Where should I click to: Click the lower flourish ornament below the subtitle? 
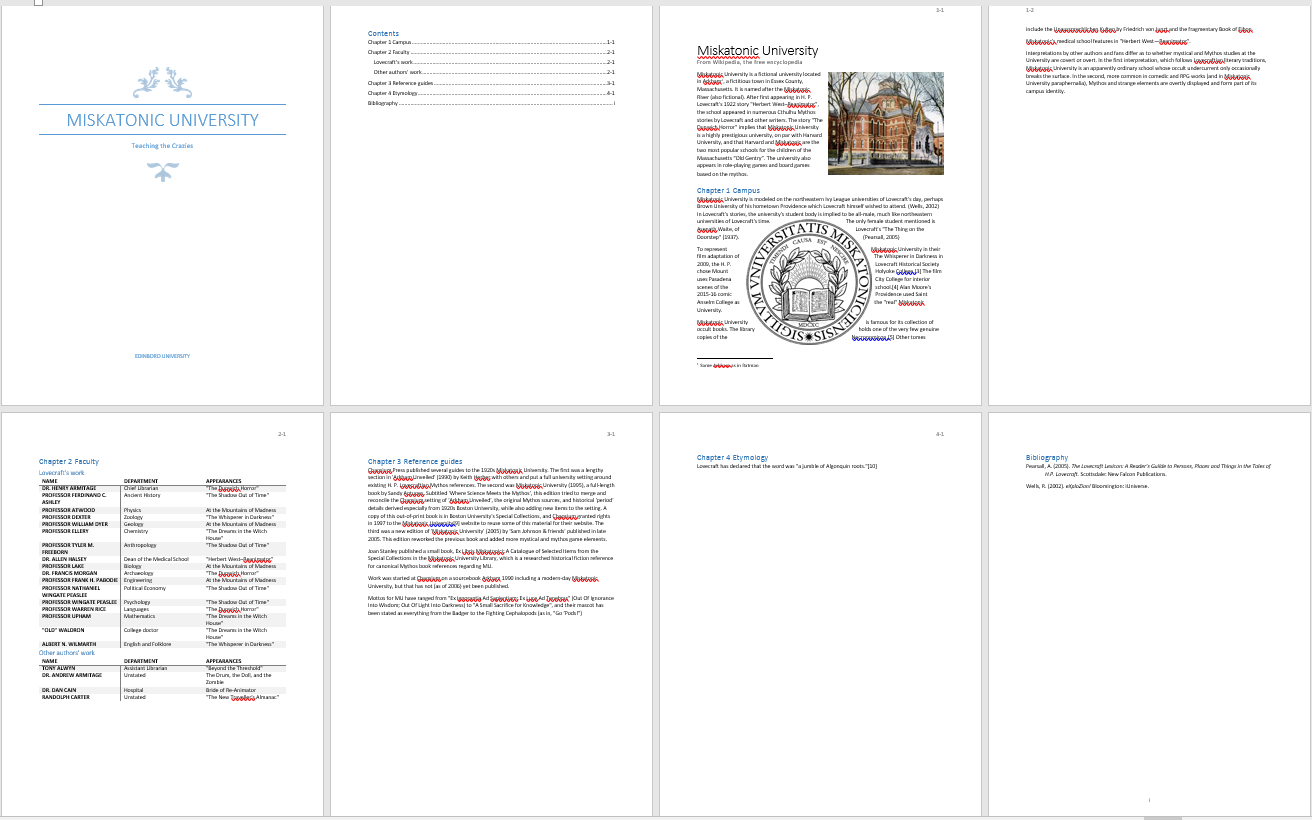tap(162, 172)
